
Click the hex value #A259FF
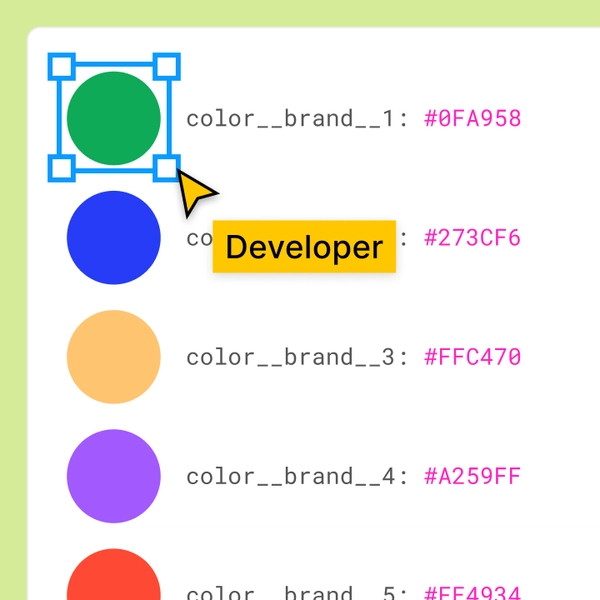(x=473, y=476)
